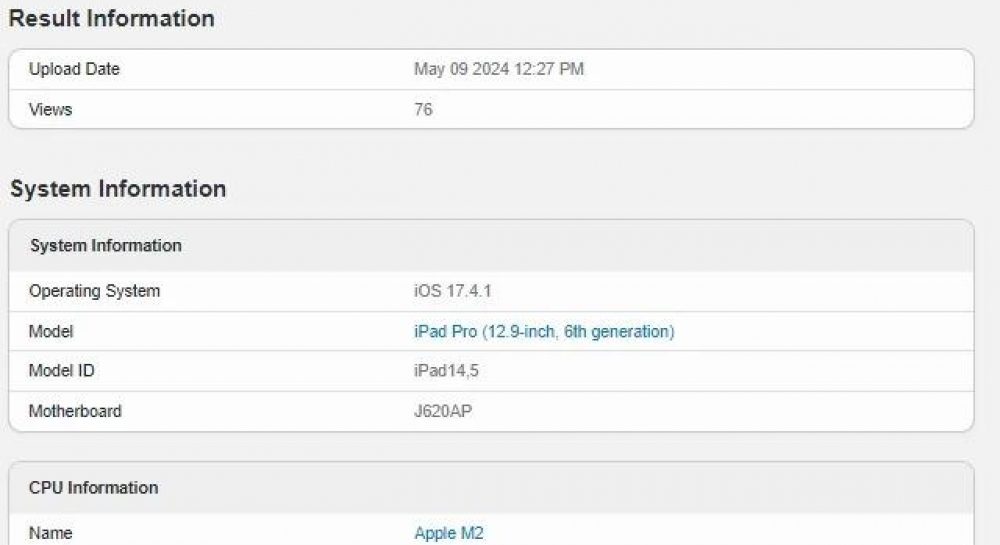
Task: Click the CPU Name row label
Action: 50,533
